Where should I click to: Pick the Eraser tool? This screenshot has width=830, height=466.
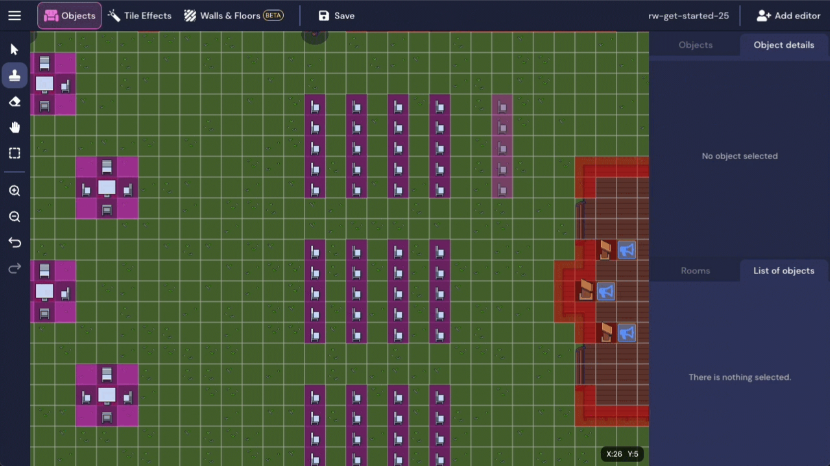tap(14, 101)
